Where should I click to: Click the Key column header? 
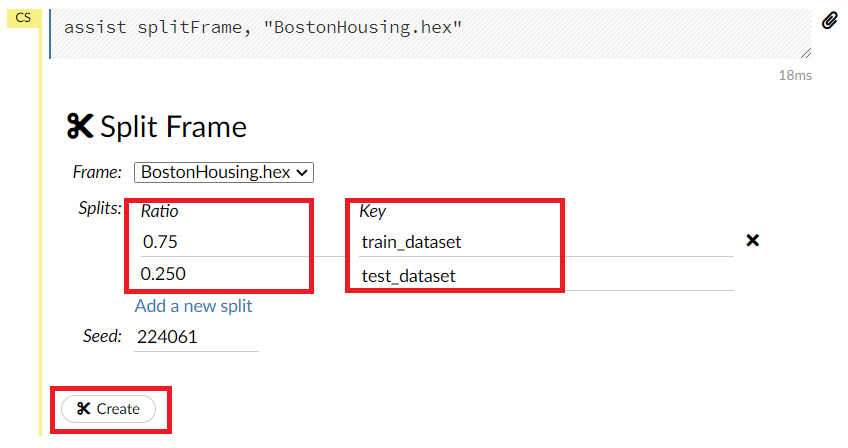[372, 211]
